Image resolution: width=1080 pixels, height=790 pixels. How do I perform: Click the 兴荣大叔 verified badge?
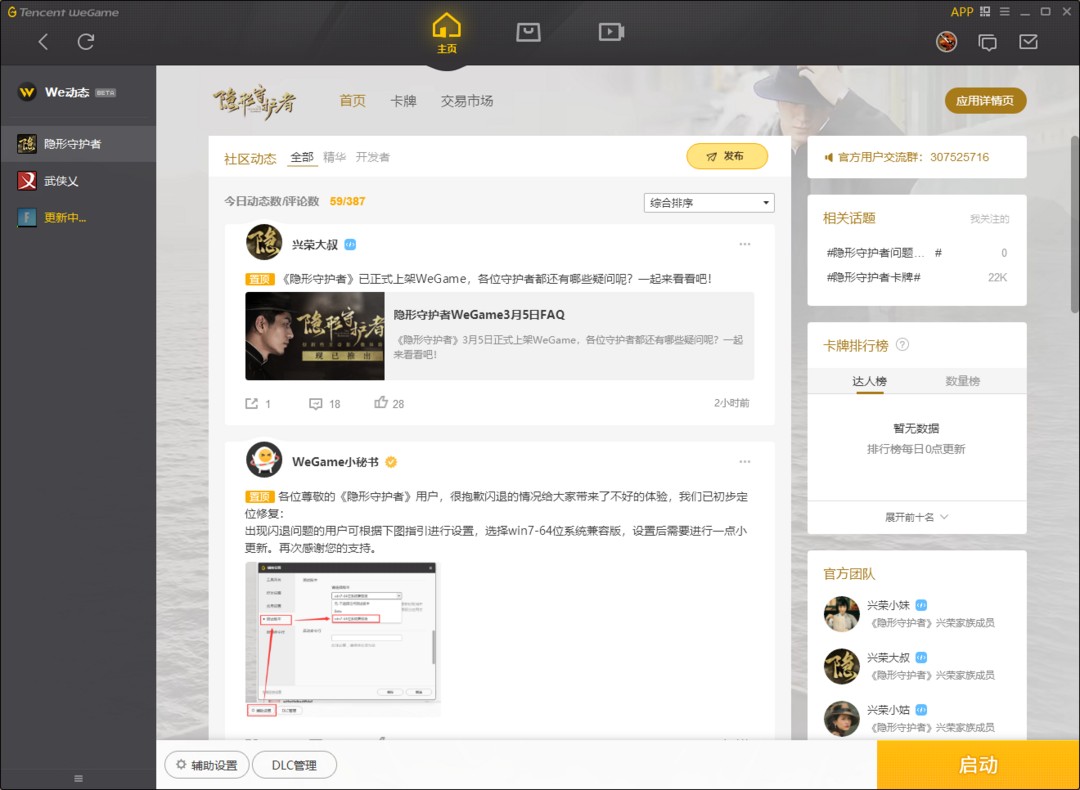pyautogui.click(x=350, y=245)
